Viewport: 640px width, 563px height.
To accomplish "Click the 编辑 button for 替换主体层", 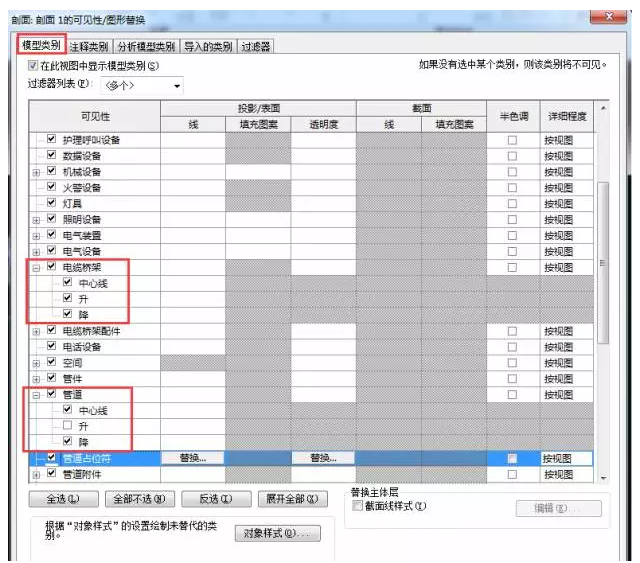I will click(558, 508).
